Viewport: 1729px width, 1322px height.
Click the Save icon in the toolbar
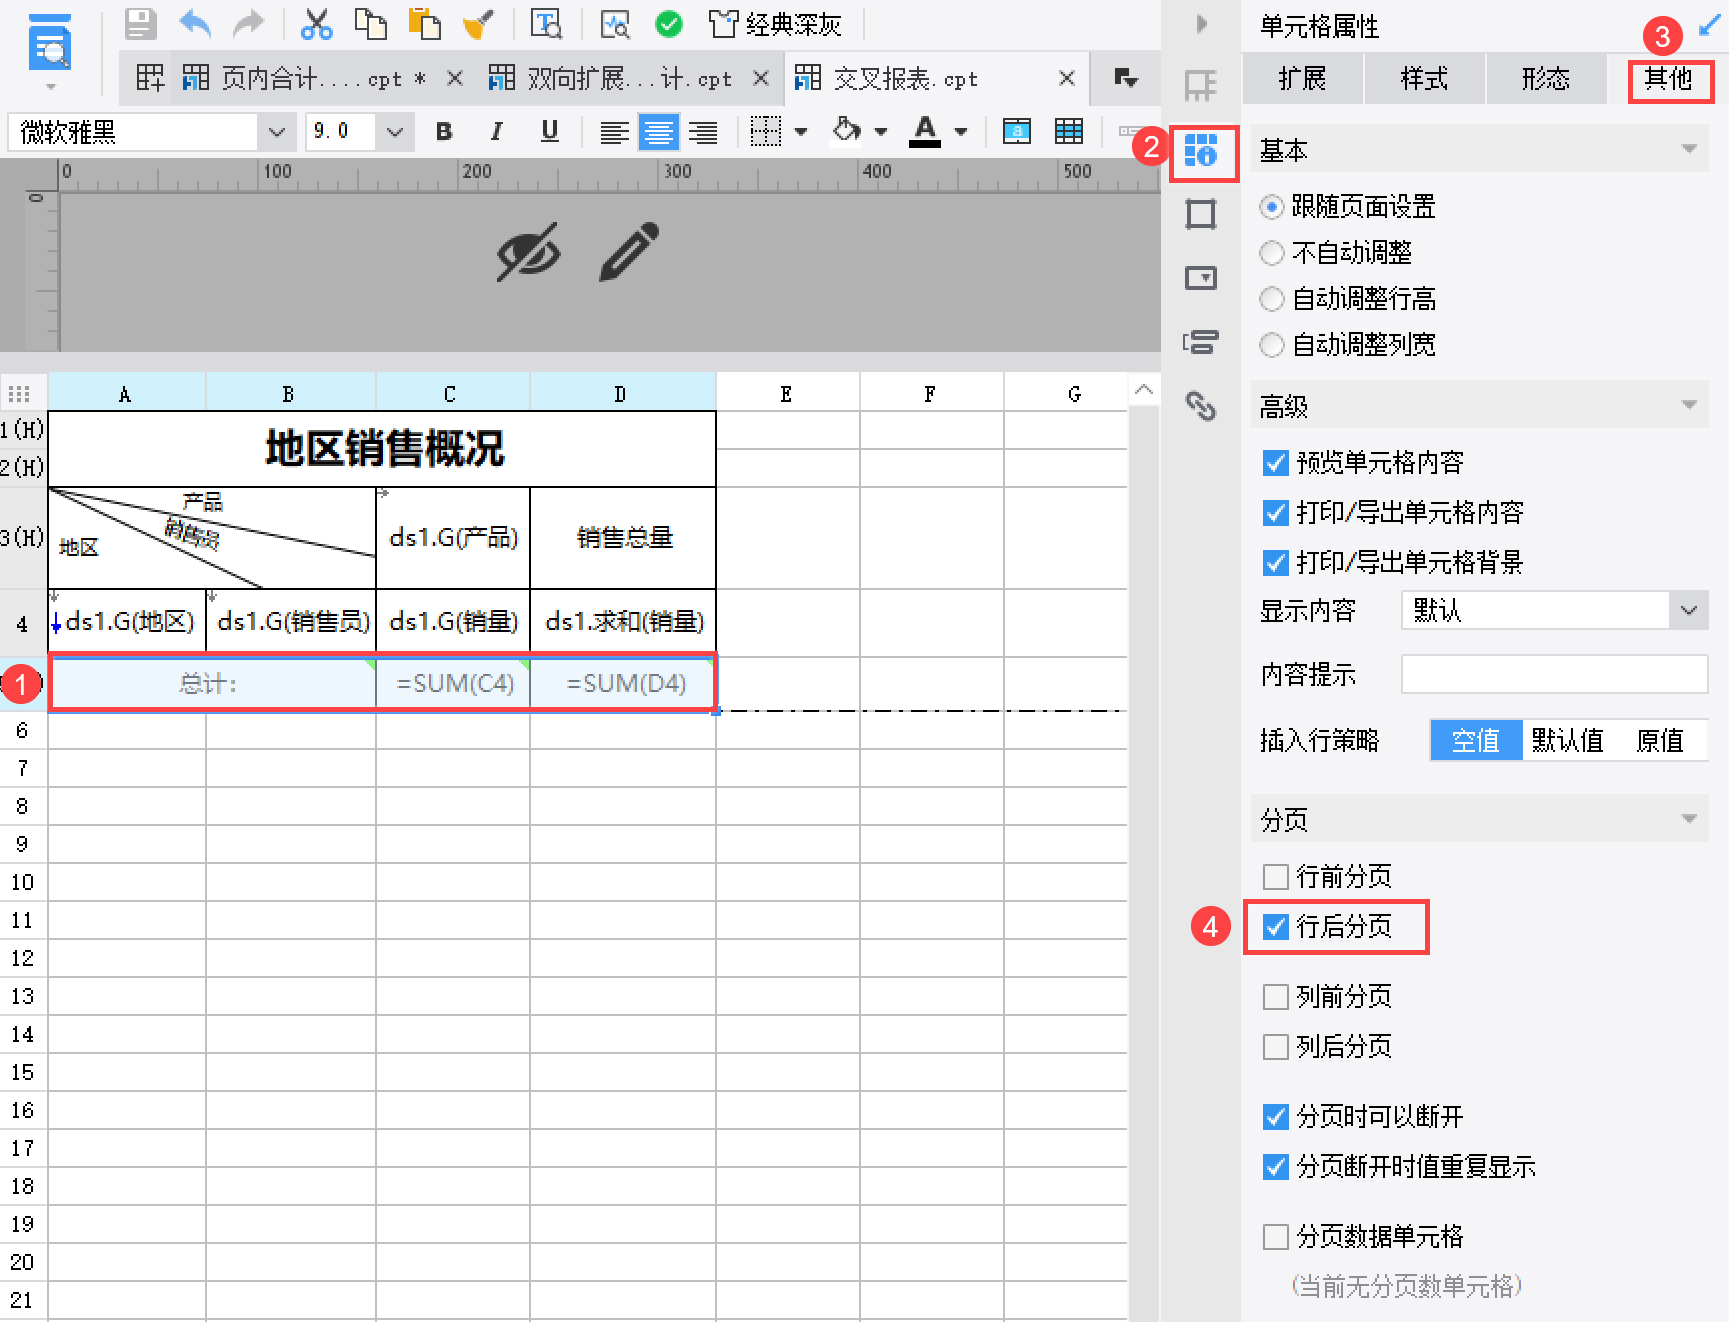click(x=140, y=24)
